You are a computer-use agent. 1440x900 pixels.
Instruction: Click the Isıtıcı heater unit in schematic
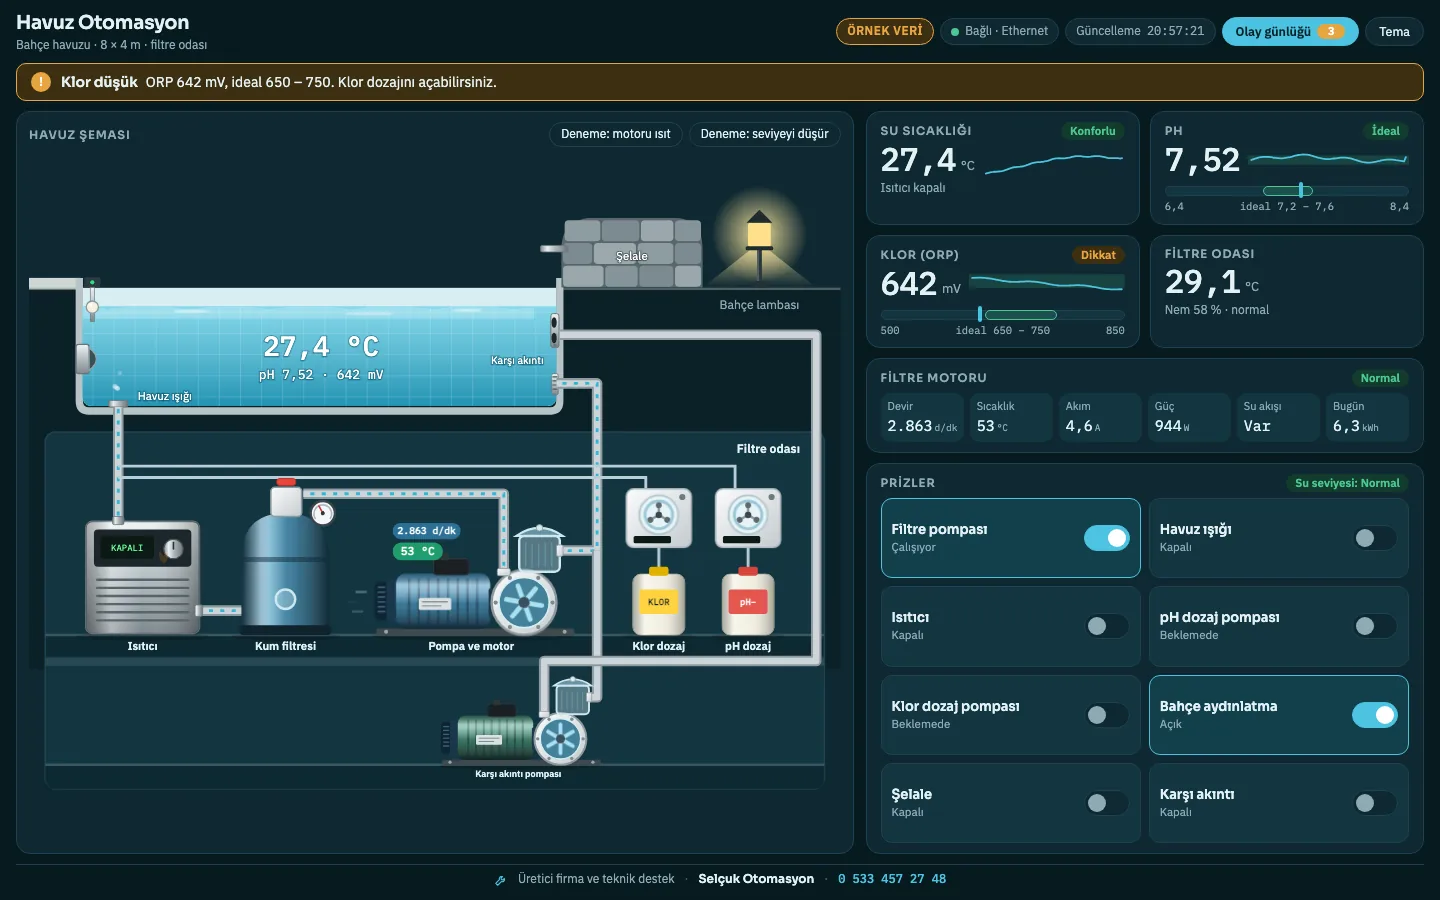coord(143,578)
